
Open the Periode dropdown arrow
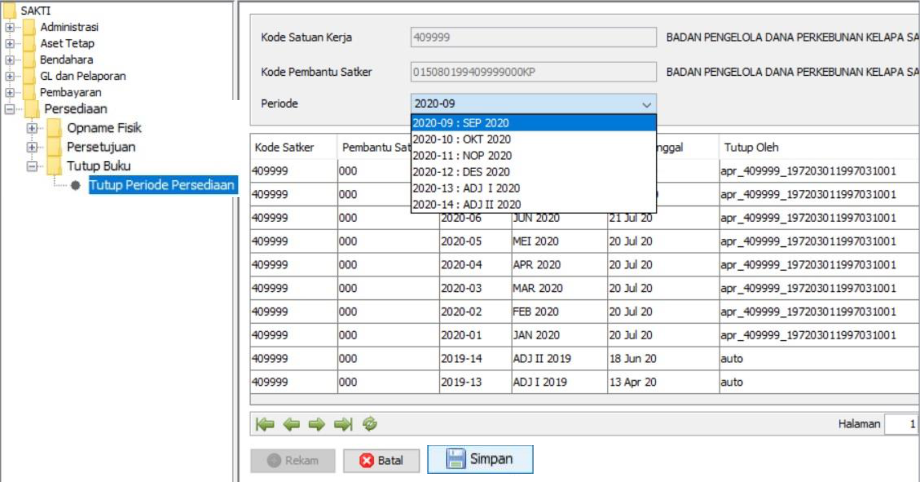pos(647,104)
